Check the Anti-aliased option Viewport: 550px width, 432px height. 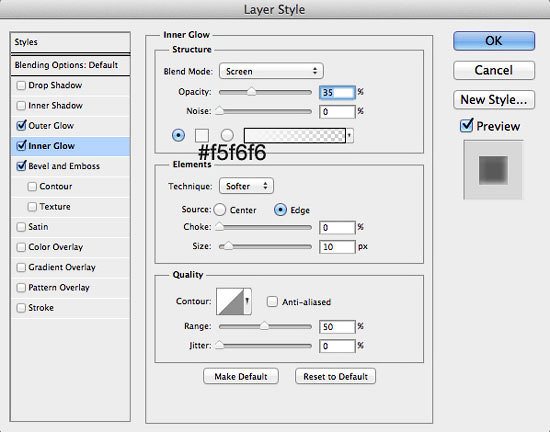[272, 302]
